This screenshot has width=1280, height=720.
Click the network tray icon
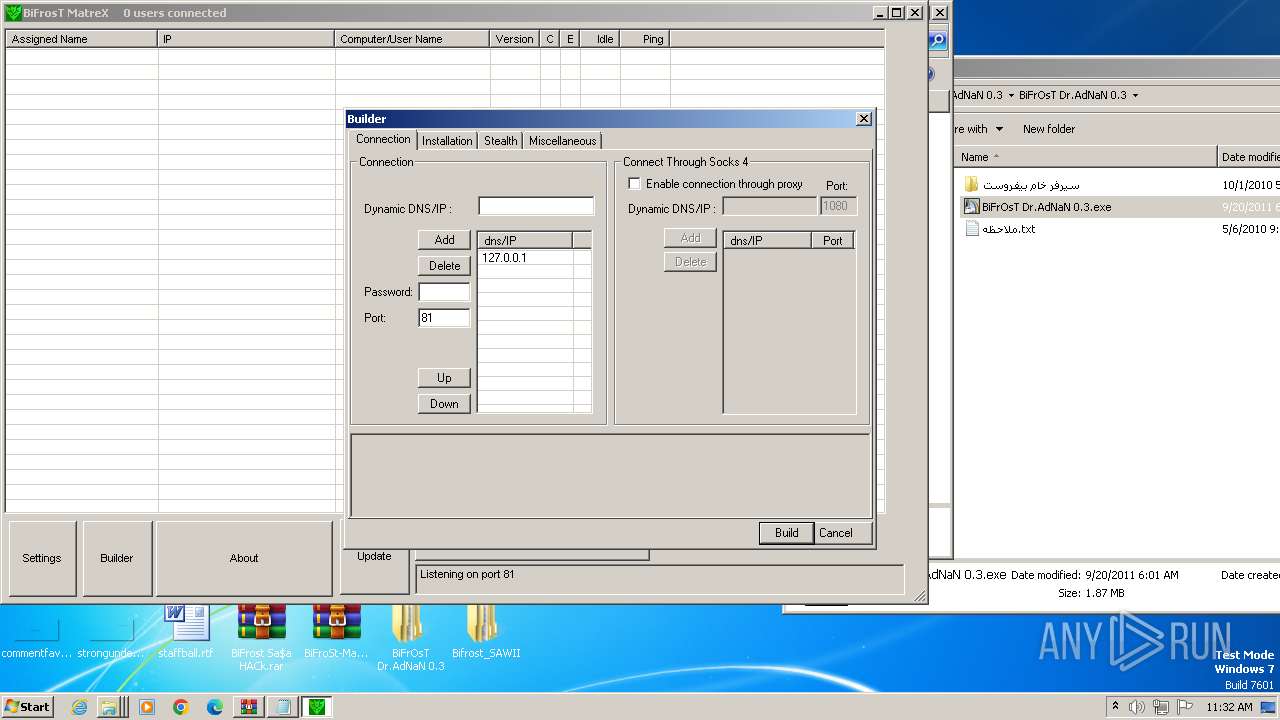pos(1161,707)
